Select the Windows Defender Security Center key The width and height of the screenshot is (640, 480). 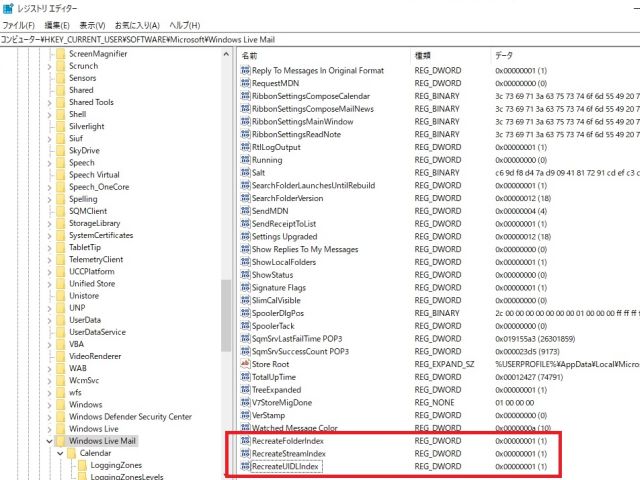coord(130,417)
